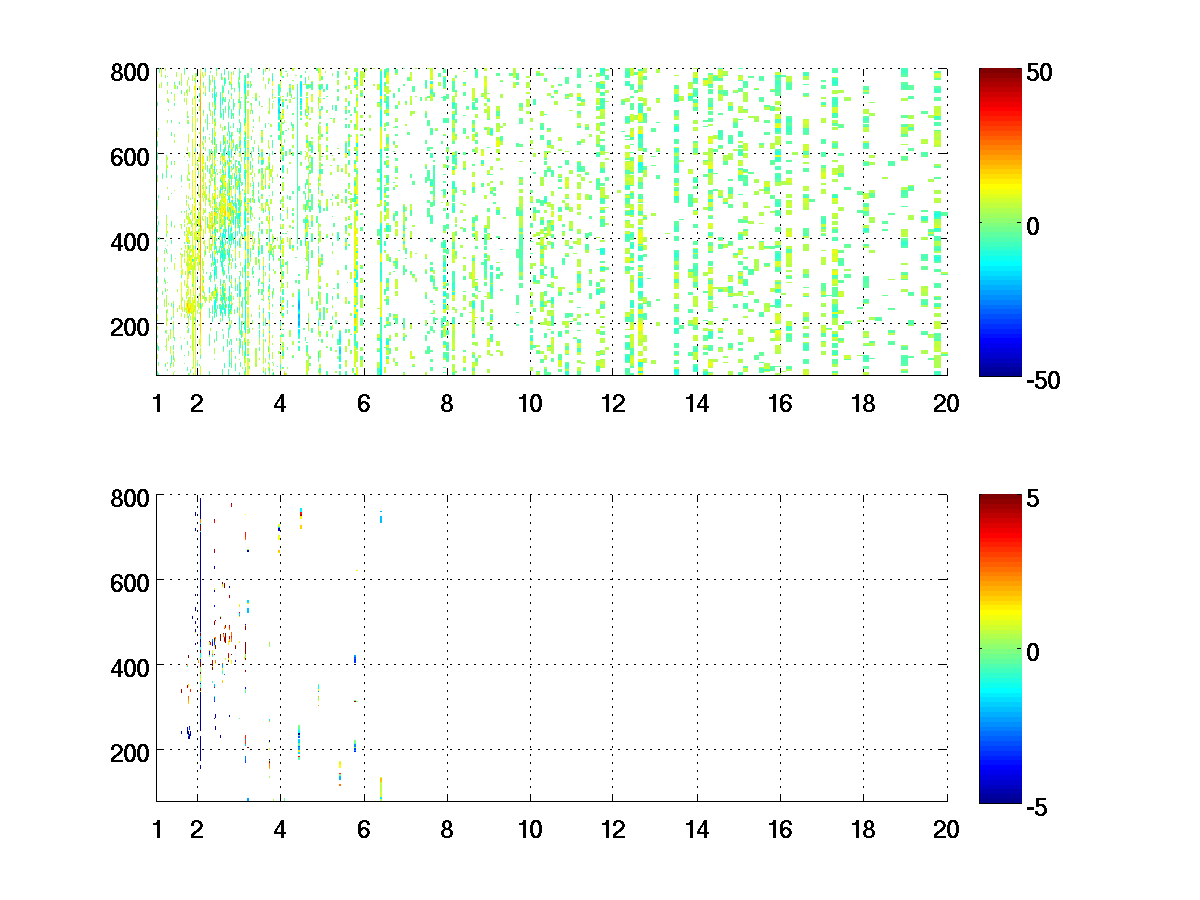The height and width of the screenshot is (900, 1200).
Task: Pick x-axis tick '18' under lower plot
Action: tap(862, 829)
